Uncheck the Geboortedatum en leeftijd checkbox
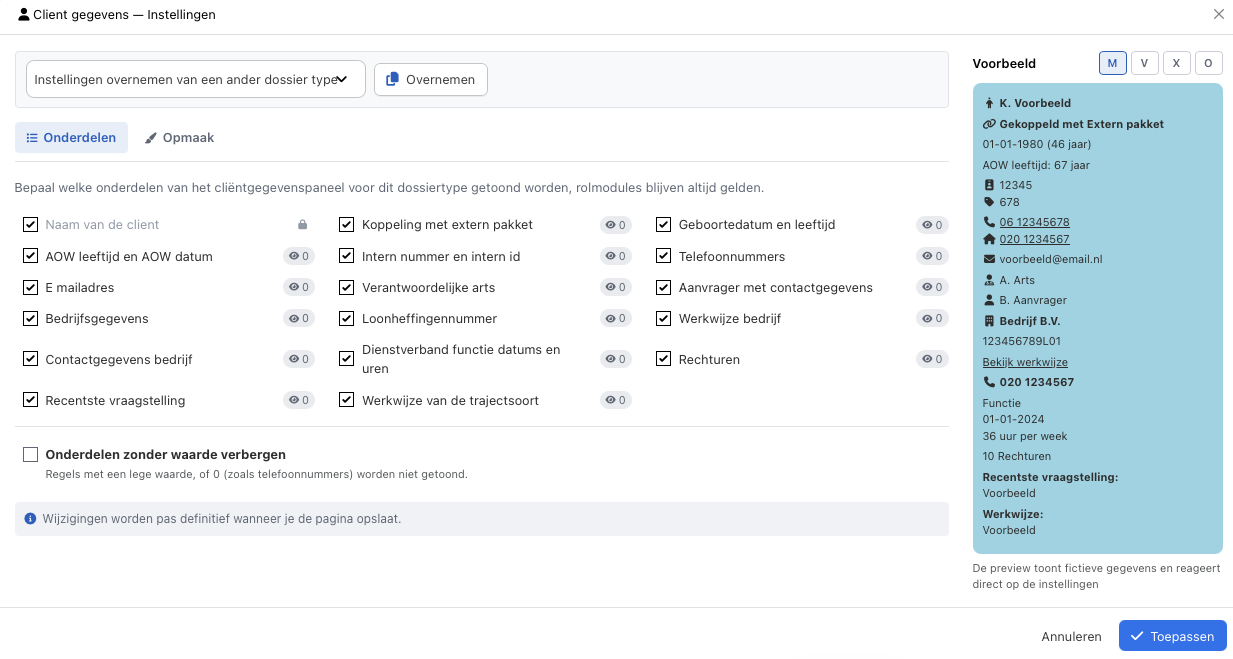 [x=663, y=225]
